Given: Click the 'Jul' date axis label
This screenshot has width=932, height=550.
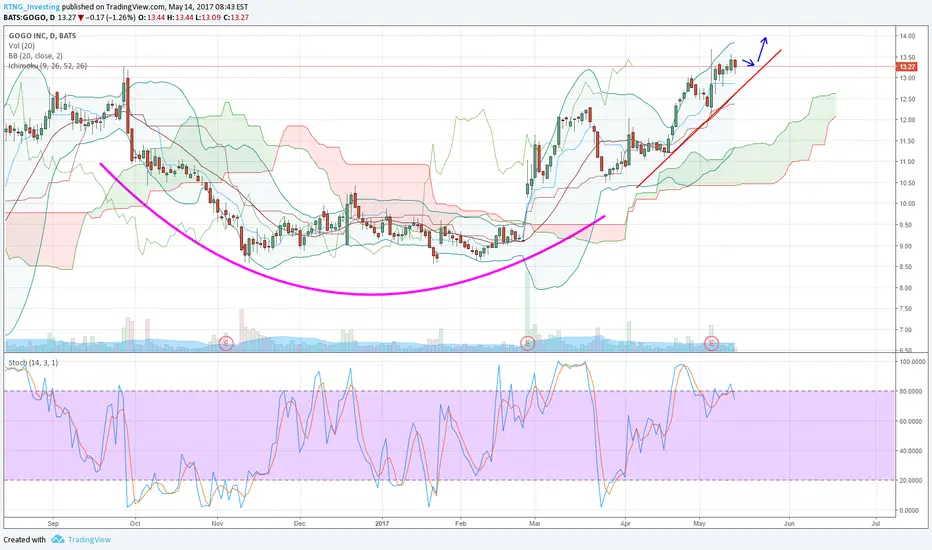Looking at the screenshot, I should [x=876, y=524].
